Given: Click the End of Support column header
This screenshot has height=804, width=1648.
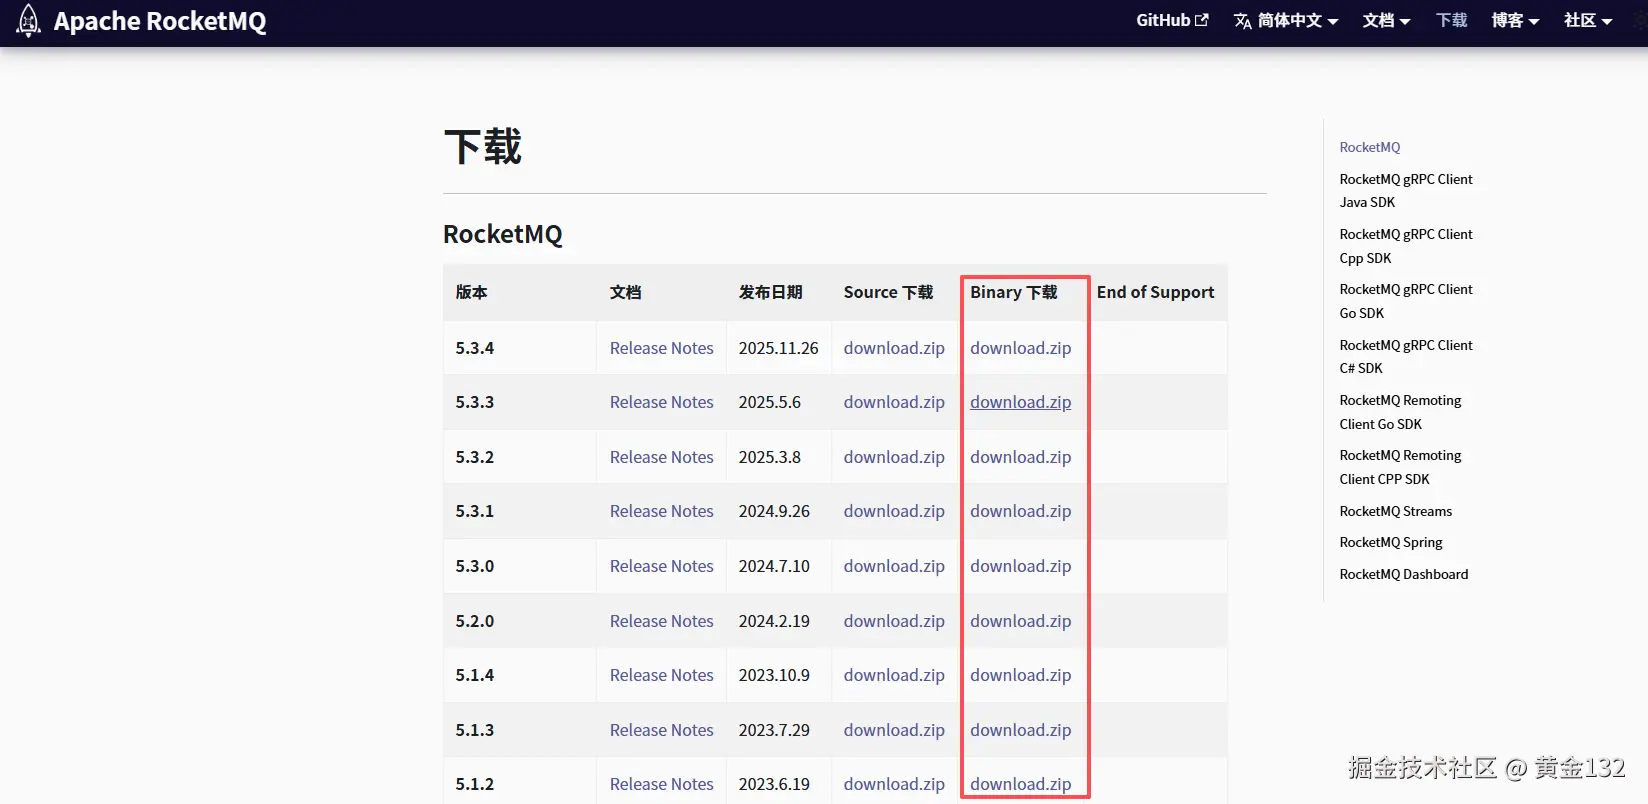Looking at the screenshot, I should (x=1155, y=292).
